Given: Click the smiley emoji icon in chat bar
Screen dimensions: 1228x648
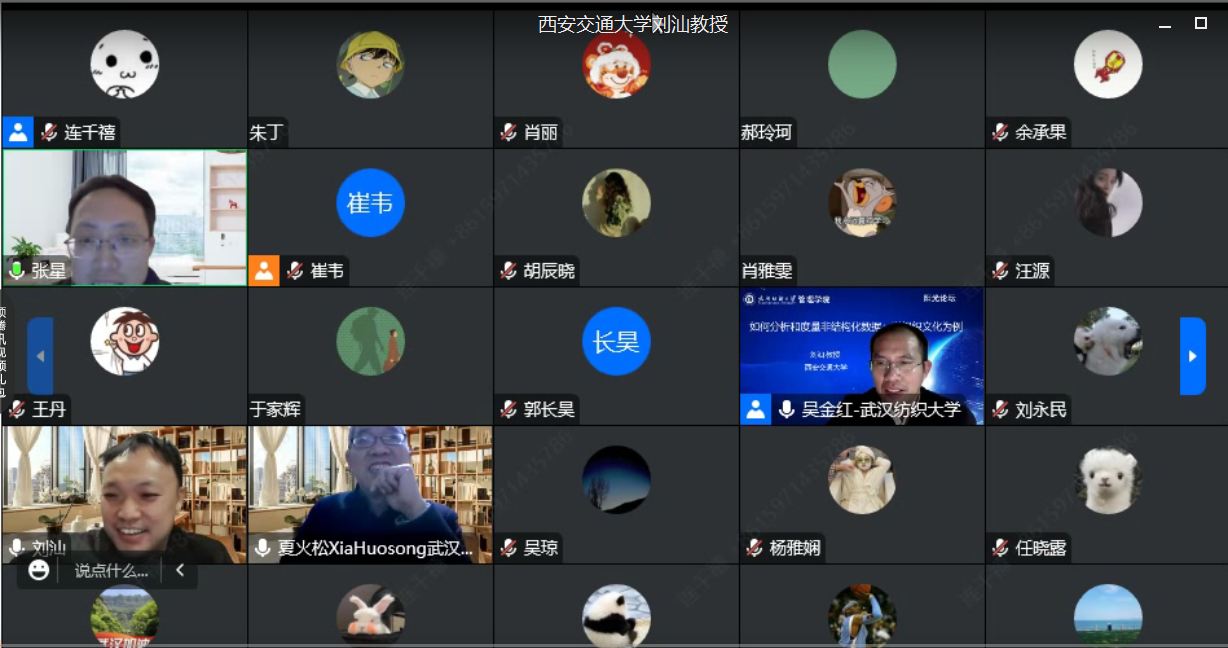Looking at the screenshot, I should tap(39, 570).
